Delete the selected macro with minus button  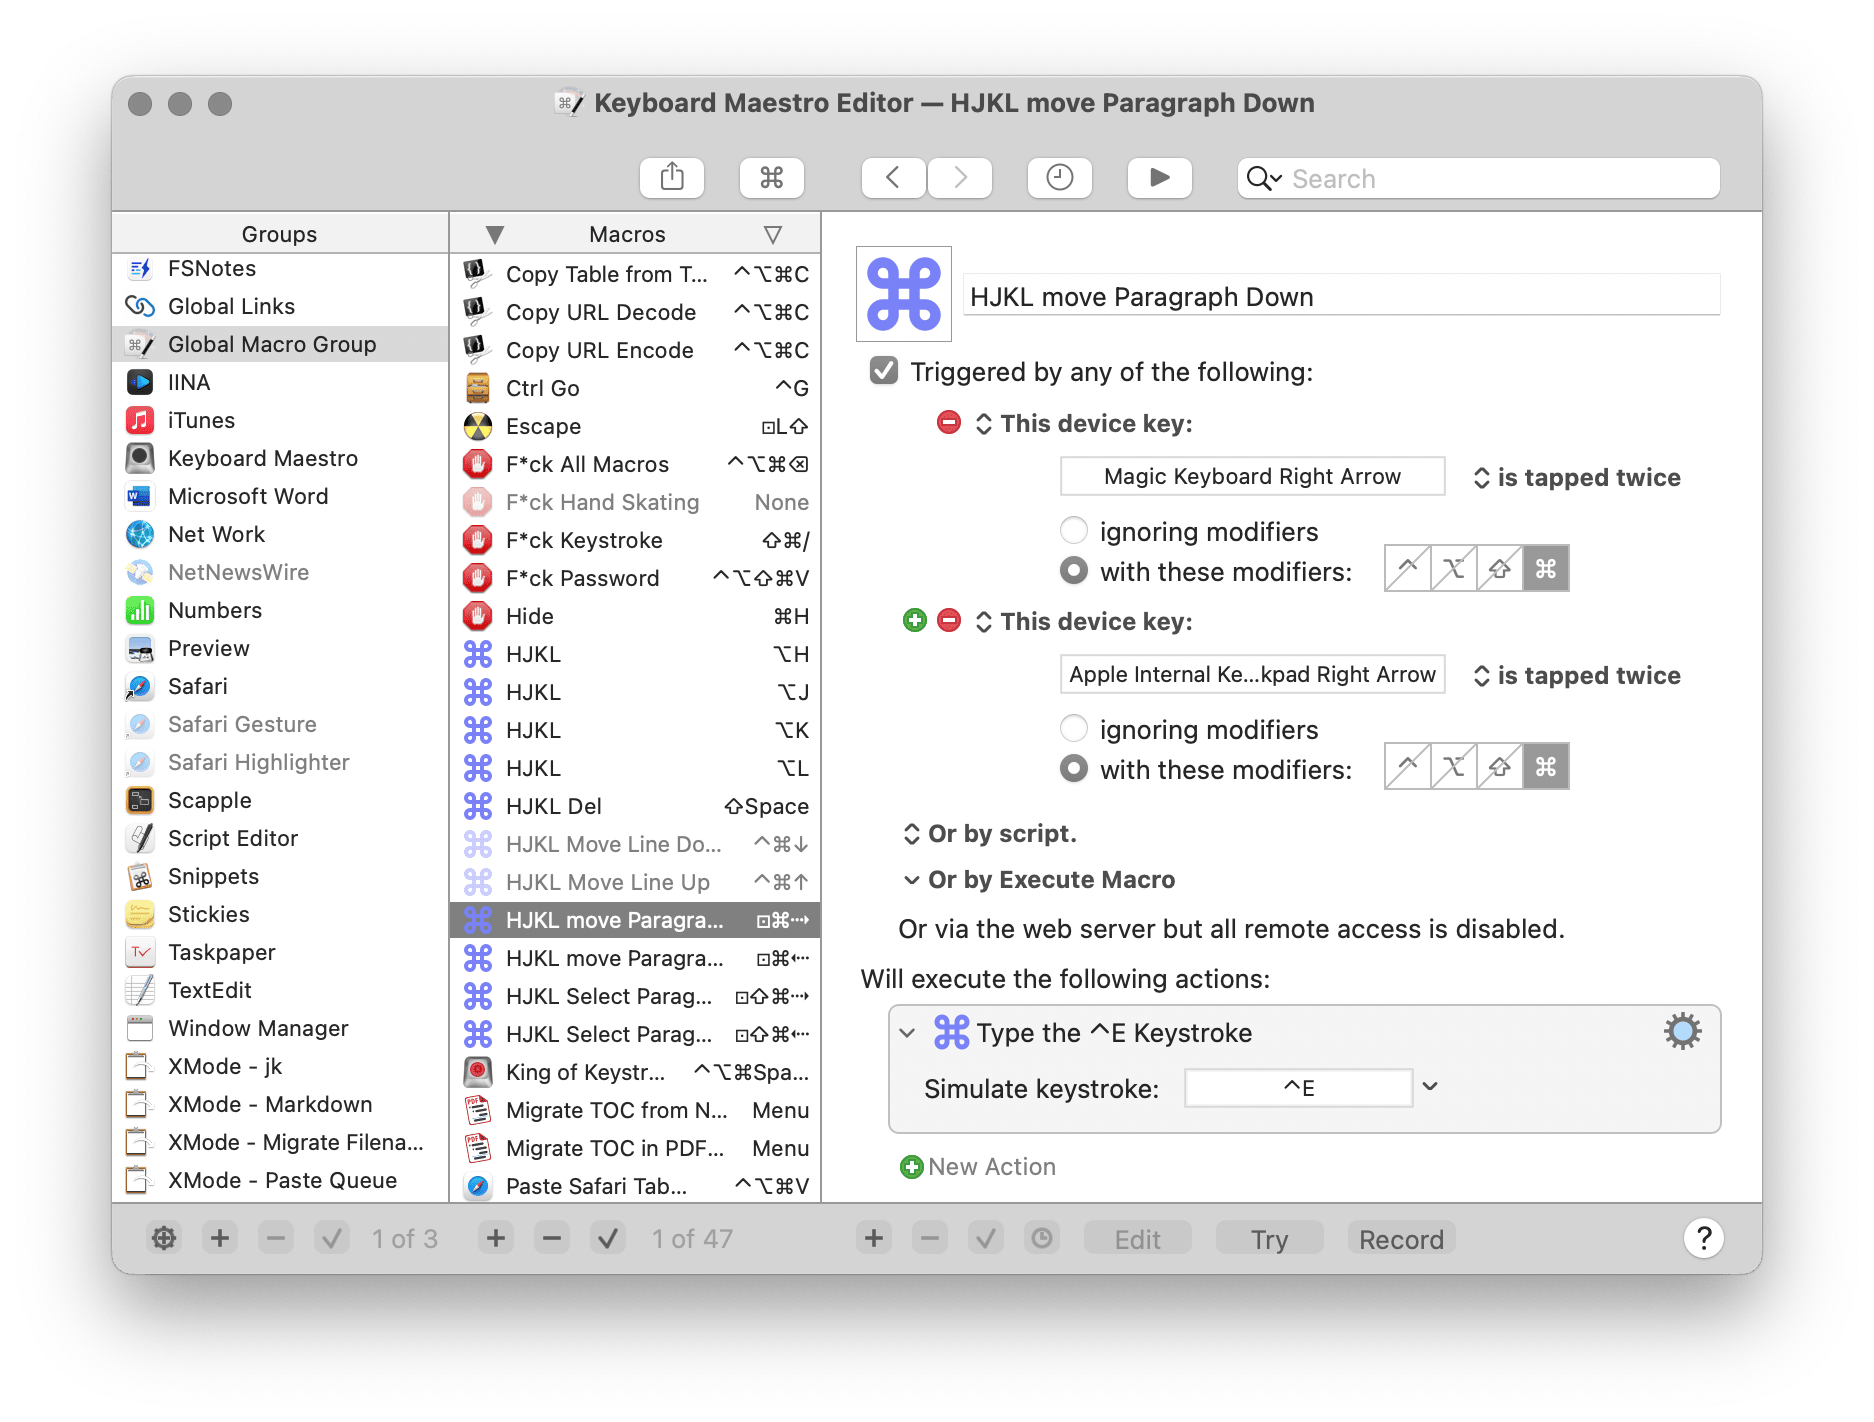(x=552, y=1238)
